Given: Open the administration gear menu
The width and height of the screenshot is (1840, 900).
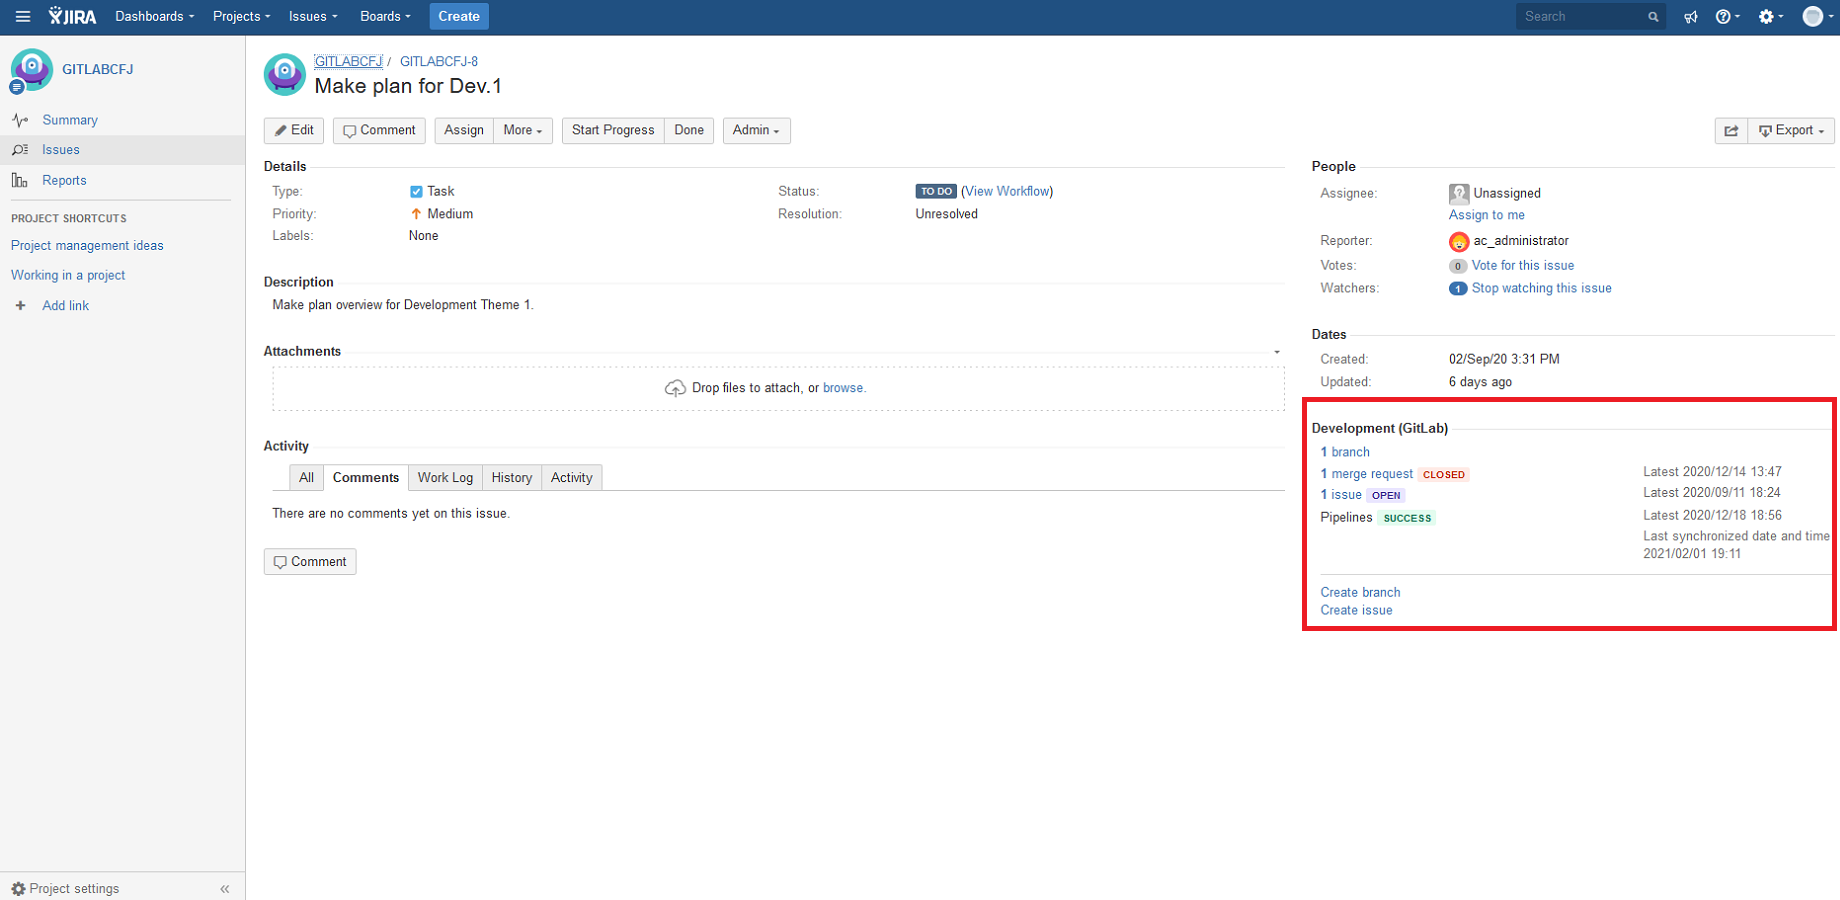Looking at the screenshot, I should pos(1770,16).
